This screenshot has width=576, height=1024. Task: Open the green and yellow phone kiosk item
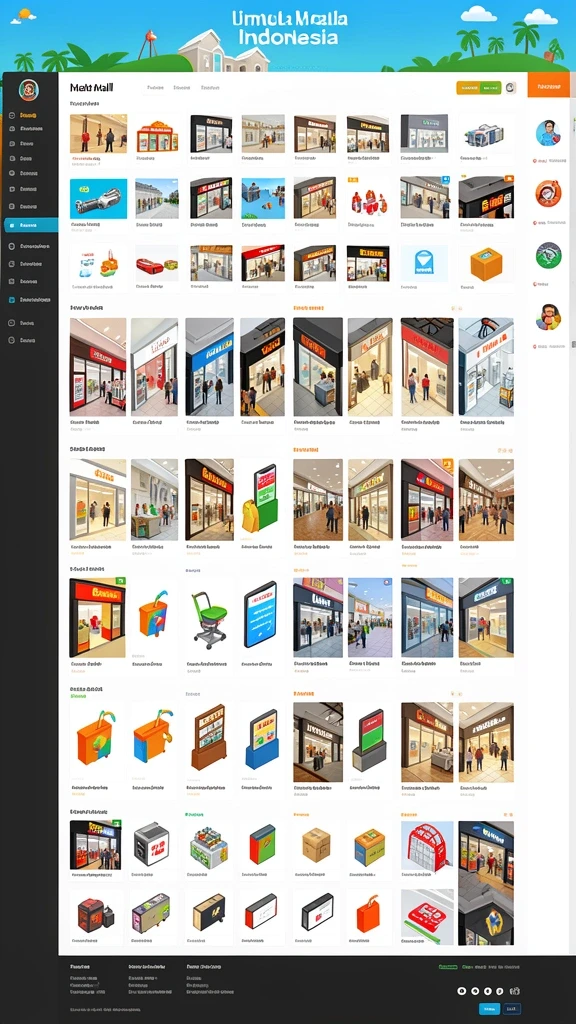click(262, 500)
